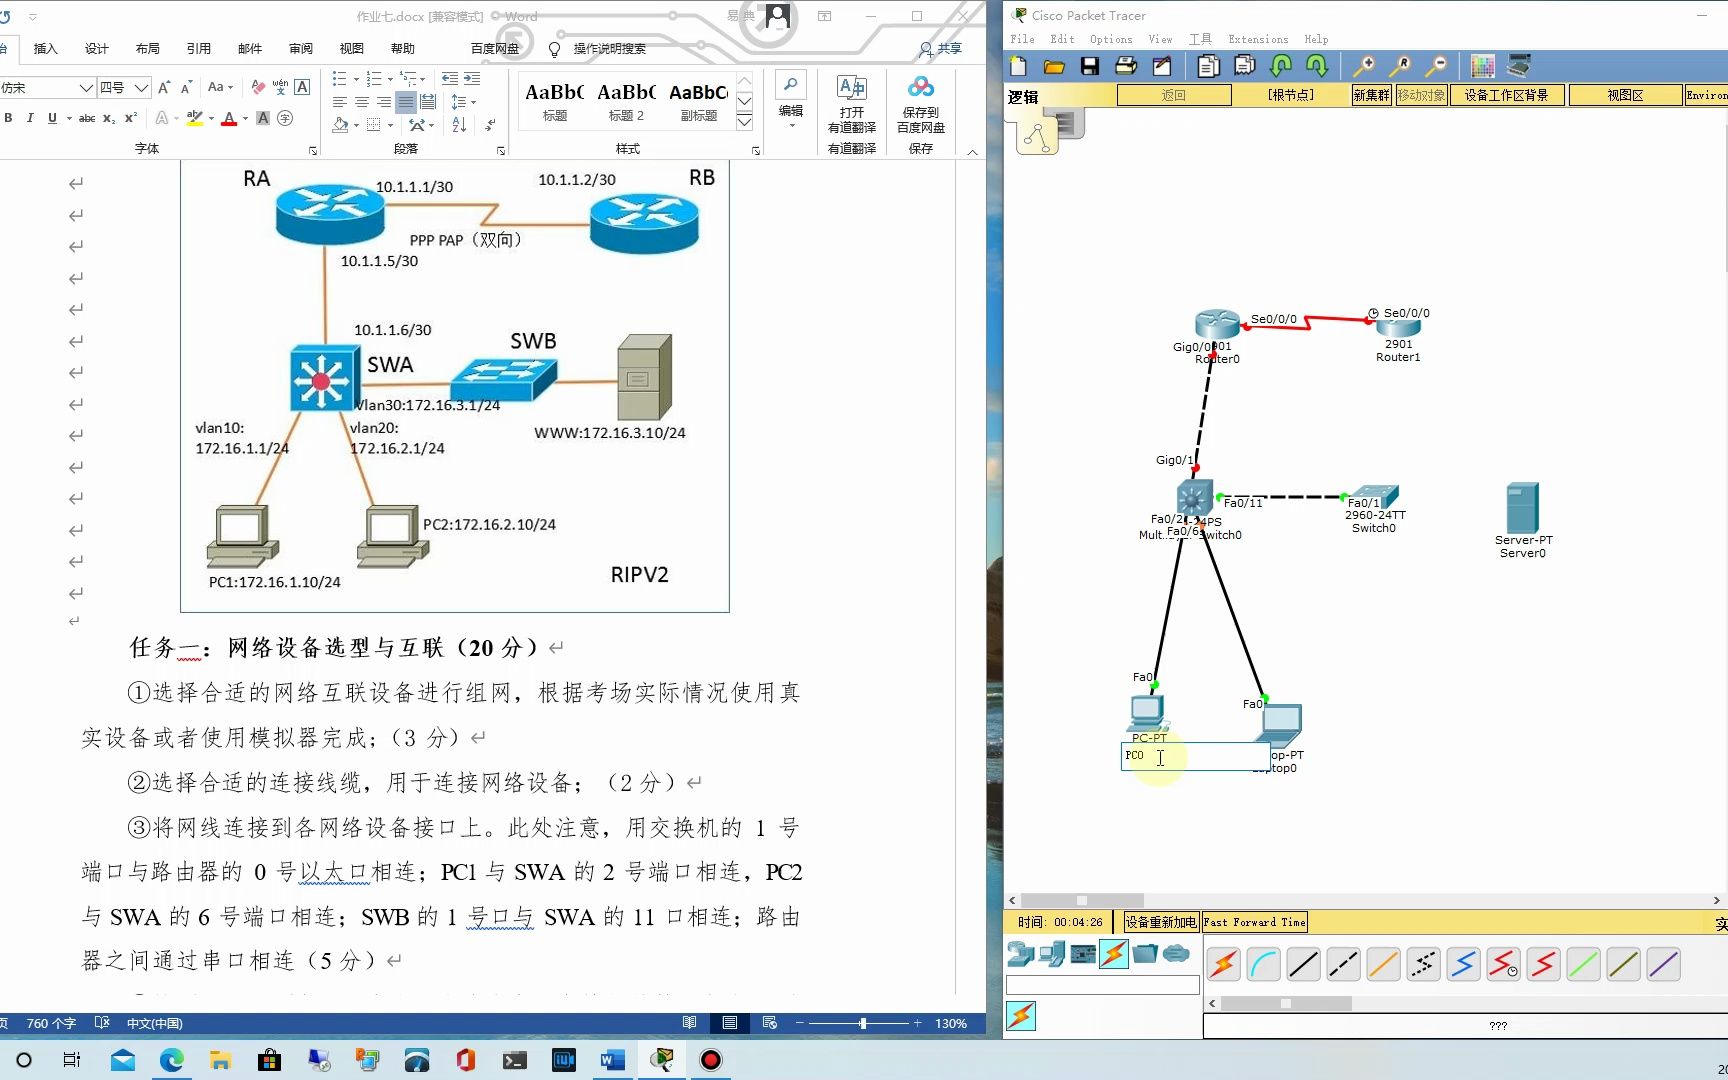Select the Copper Straight-Through cable tool
Viewport: 1728px width, 1080px height.
click(1303, 963)
